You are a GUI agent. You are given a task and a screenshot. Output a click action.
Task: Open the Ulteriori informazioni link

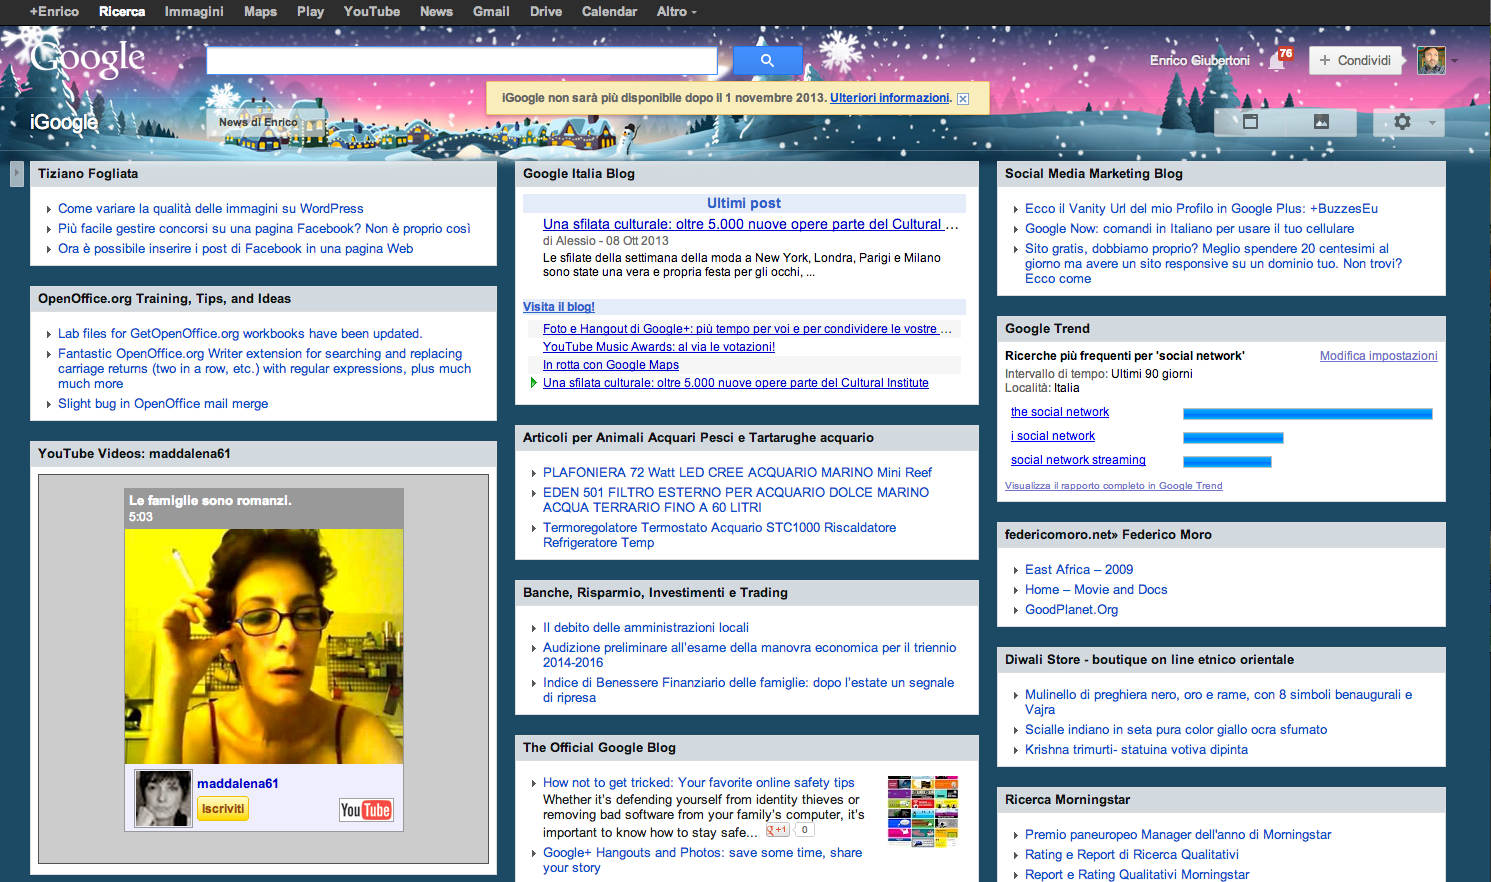pyautogui.click(x=890, y=98)
